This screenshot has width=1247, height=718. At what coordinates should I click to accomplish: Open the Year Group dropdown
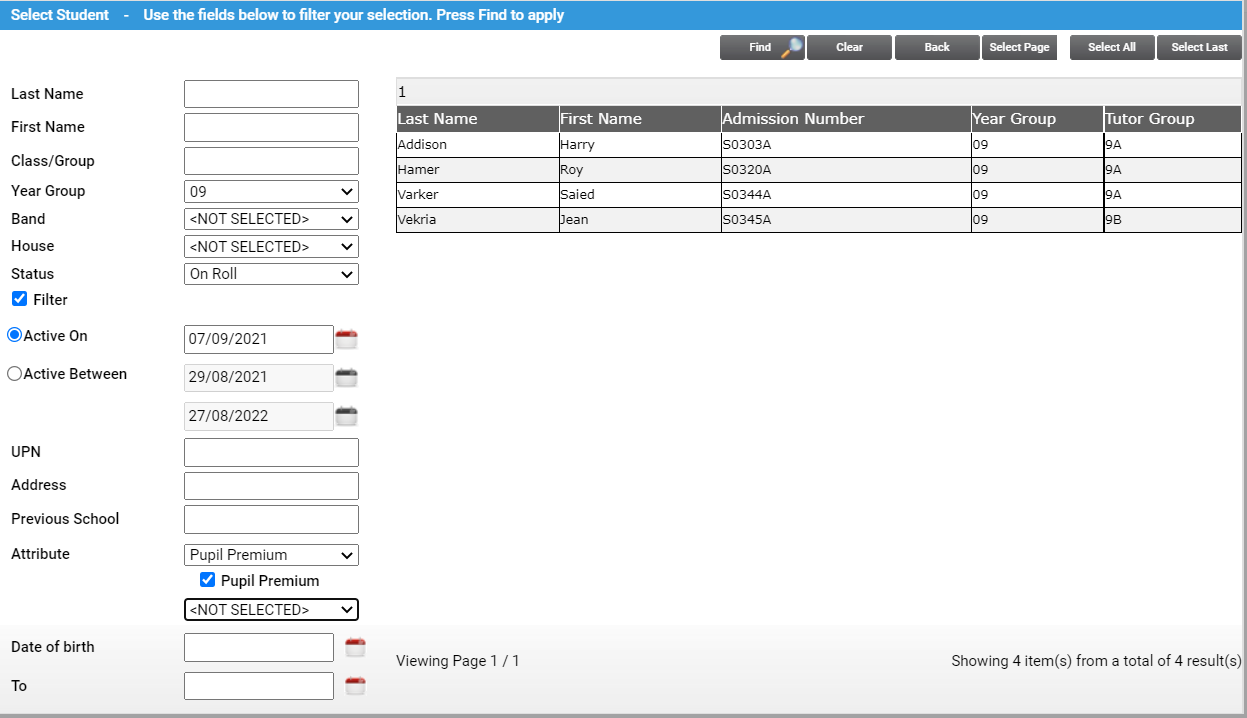tap(270, 191)
